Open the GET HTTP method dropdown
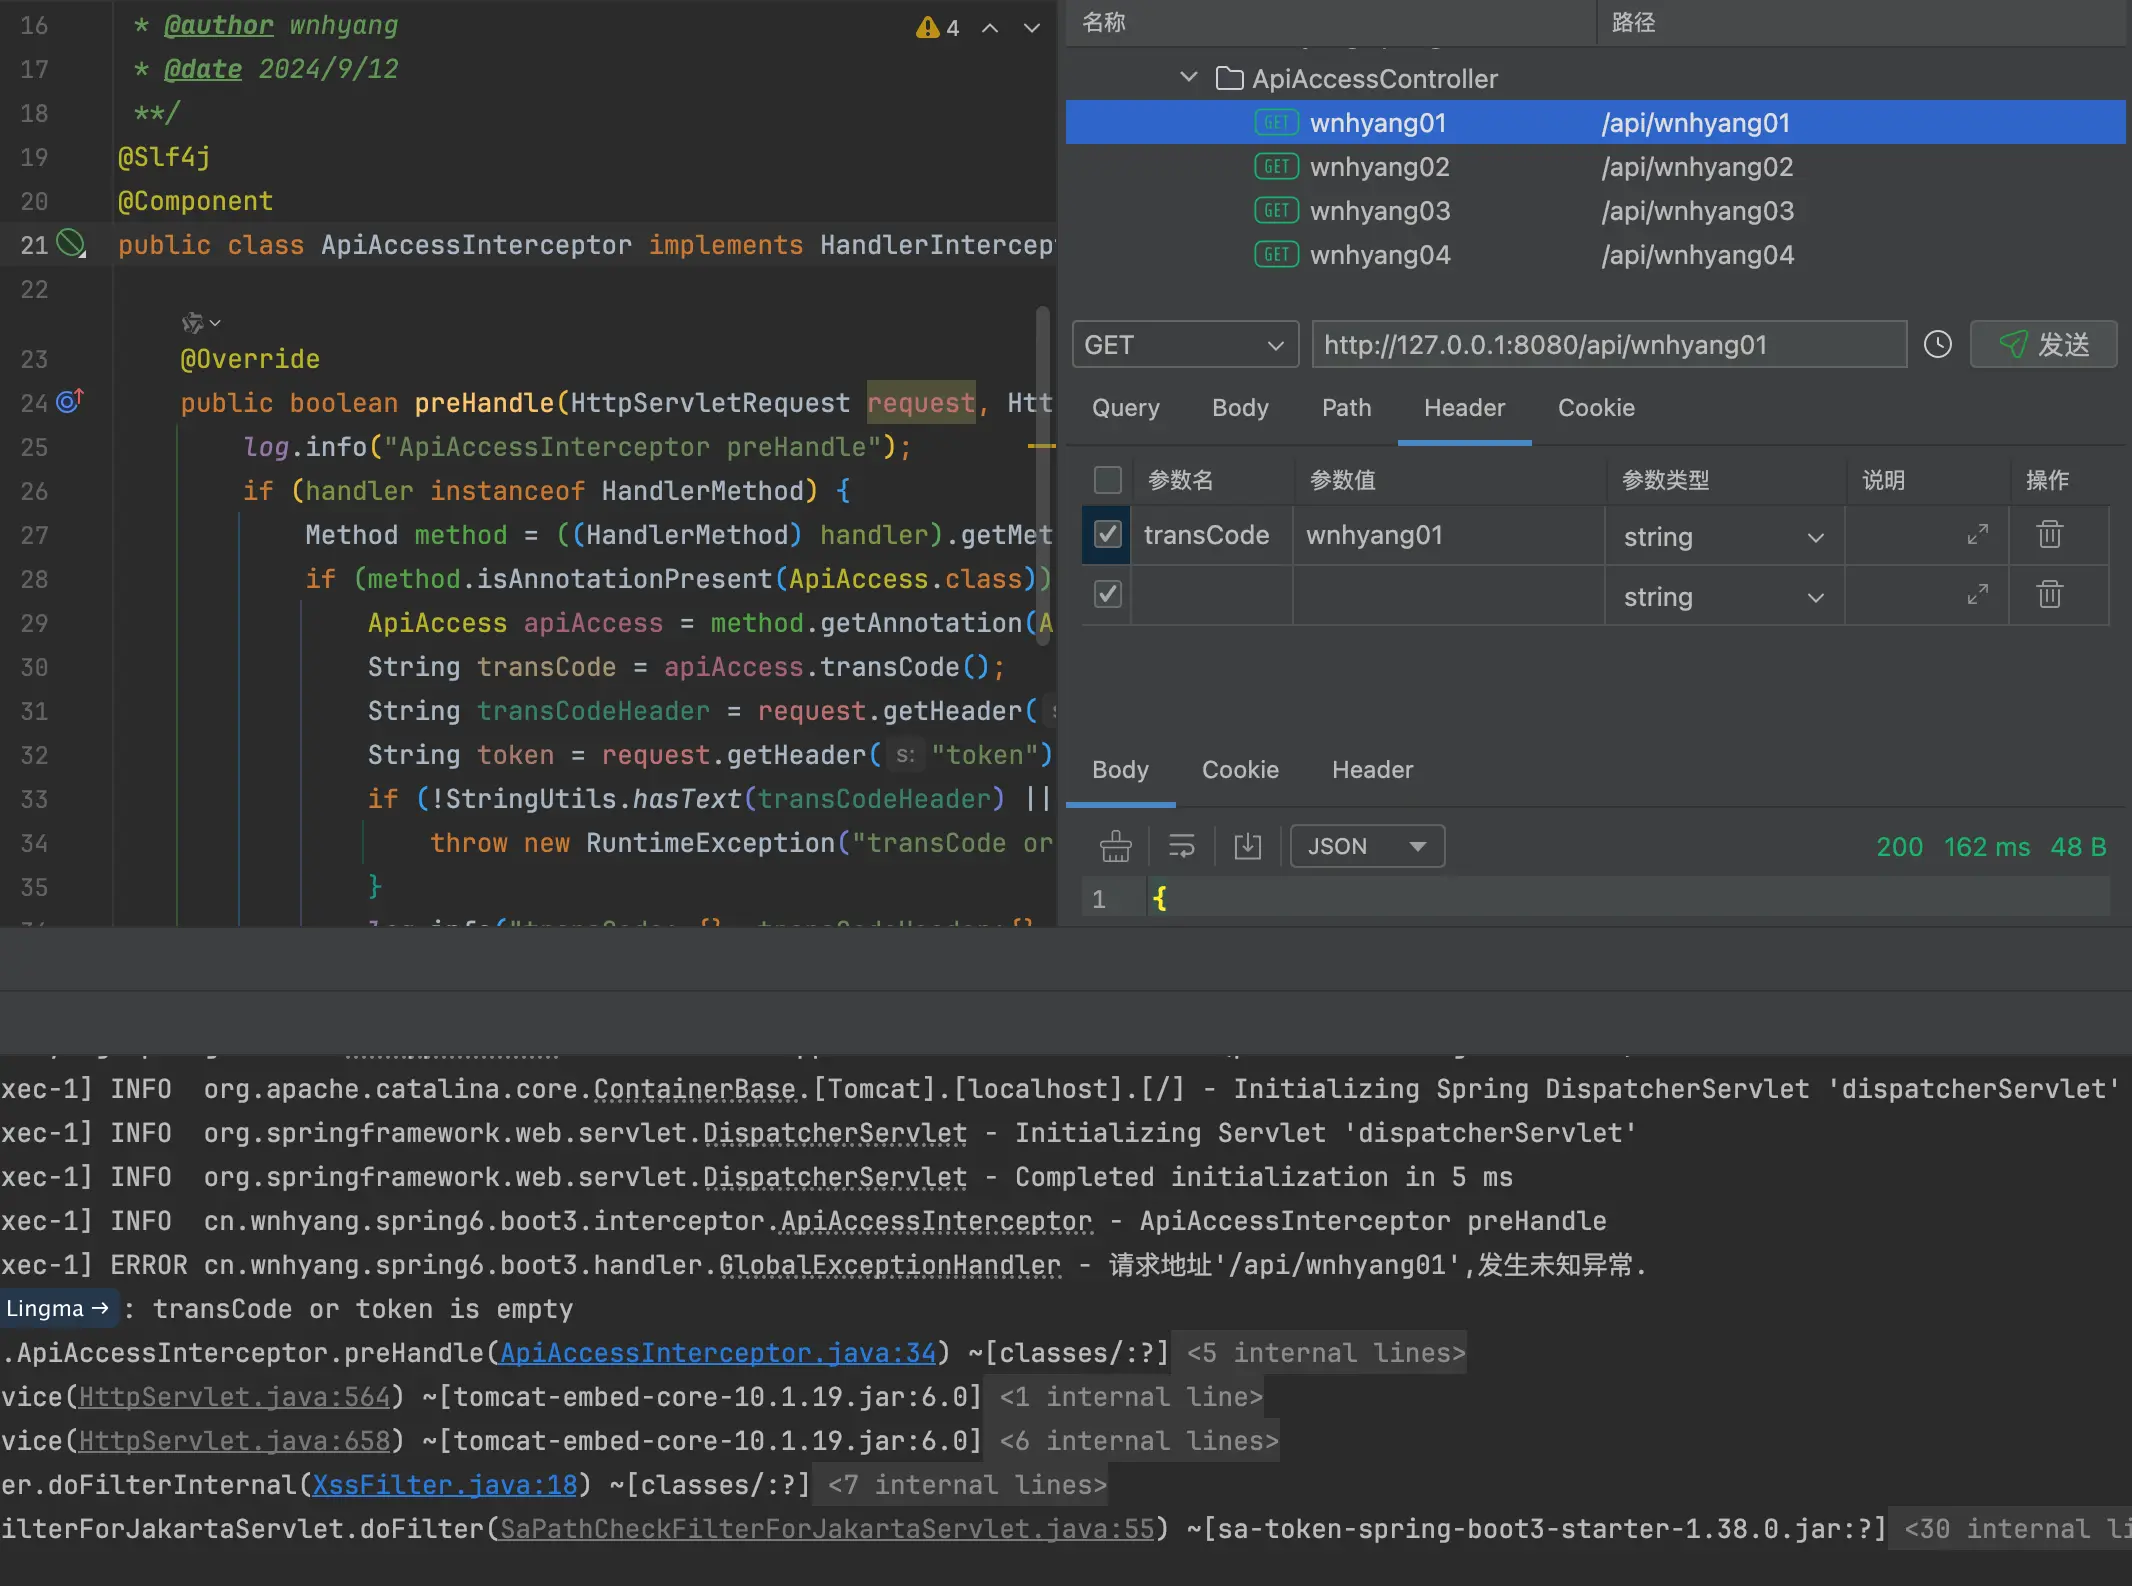Viewport: 2132px width, 1586px height. [1185, 345]
